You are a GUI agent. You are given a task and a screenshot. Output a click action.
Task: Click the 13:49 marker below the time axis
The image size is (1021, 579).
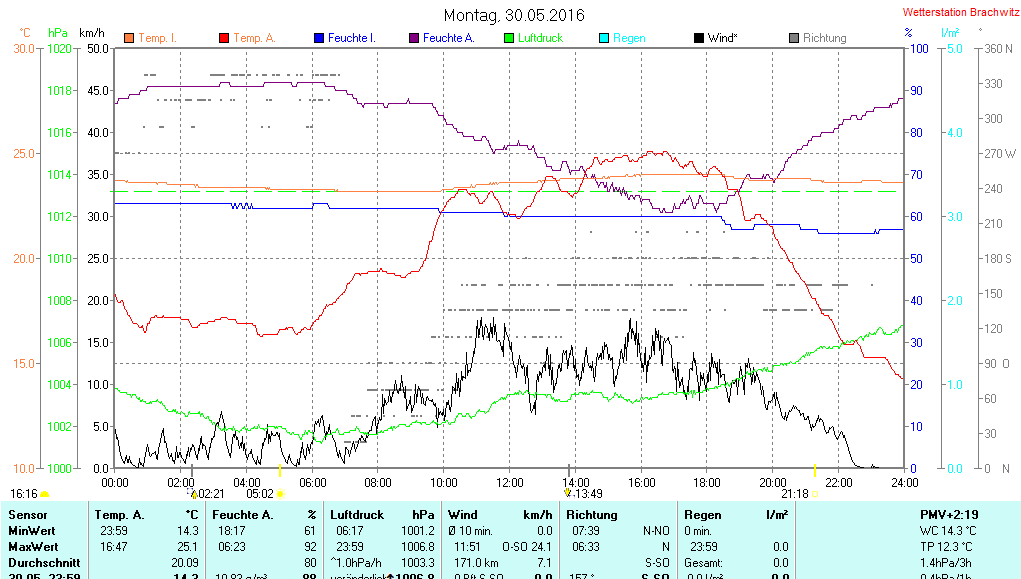568,492
